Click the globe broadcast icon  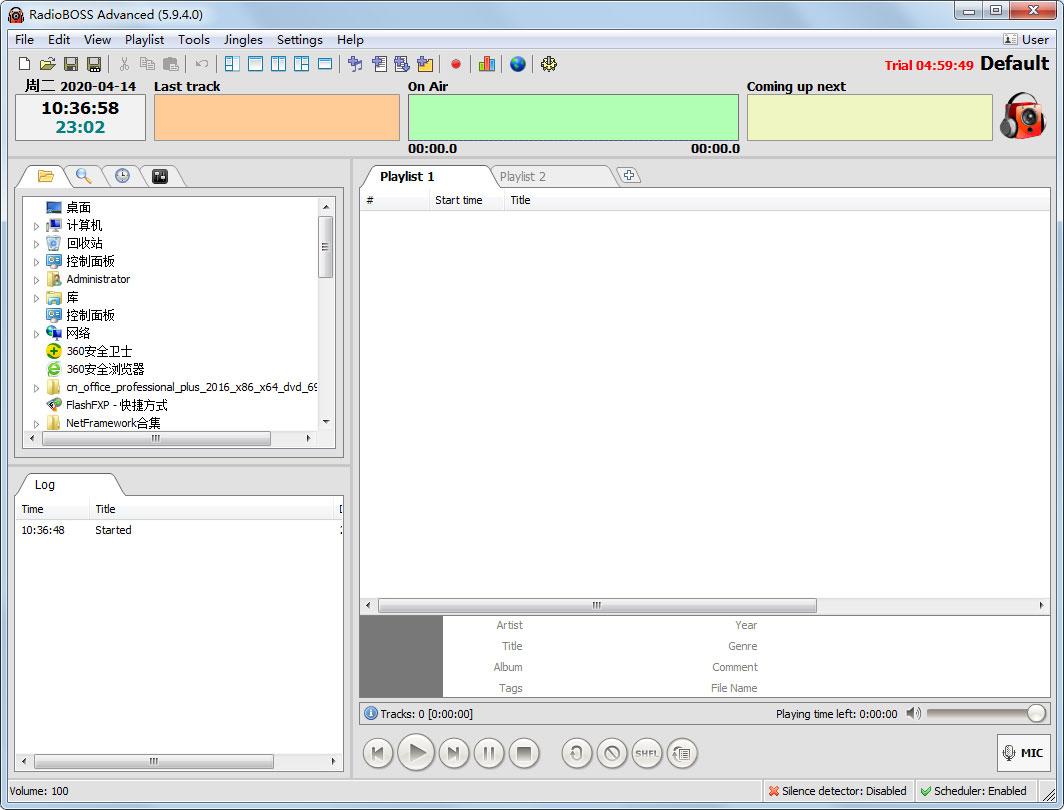[x=517, y=64]
